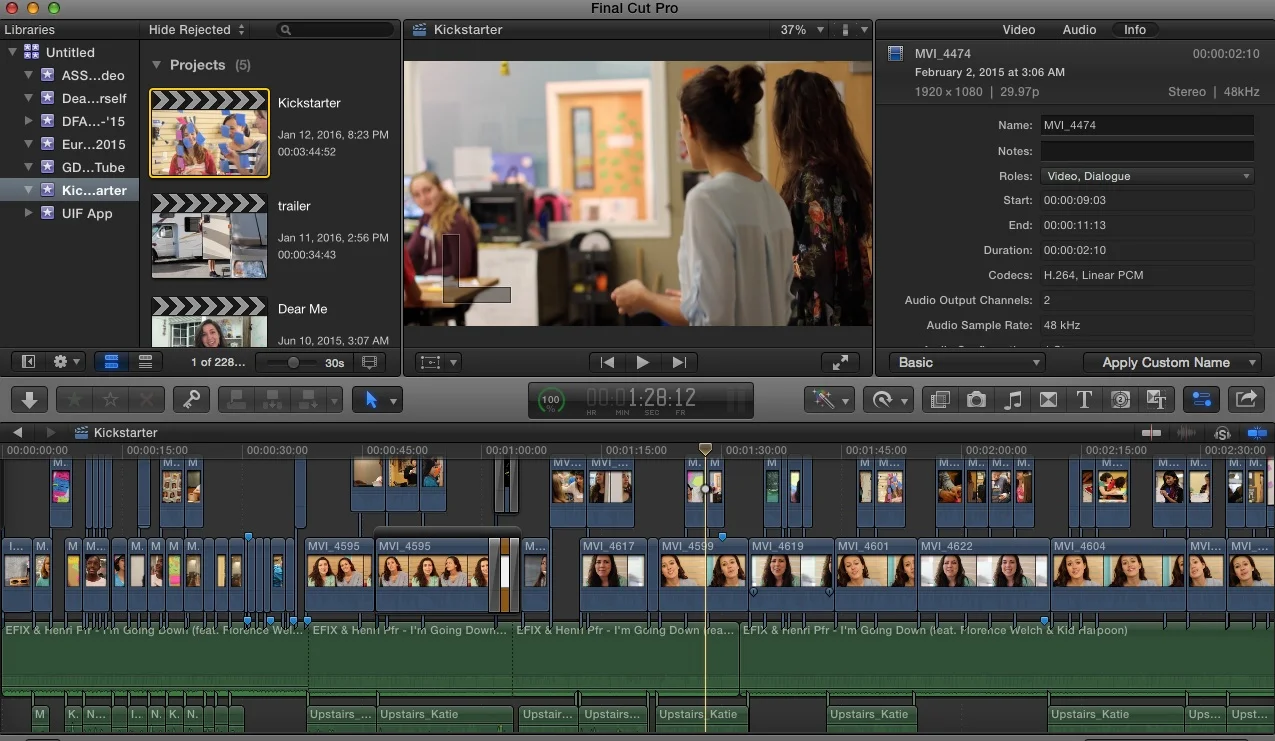Open the Music and Sound browser note icon
Screen dimensions: 1275x741
tap(1012, 400)
